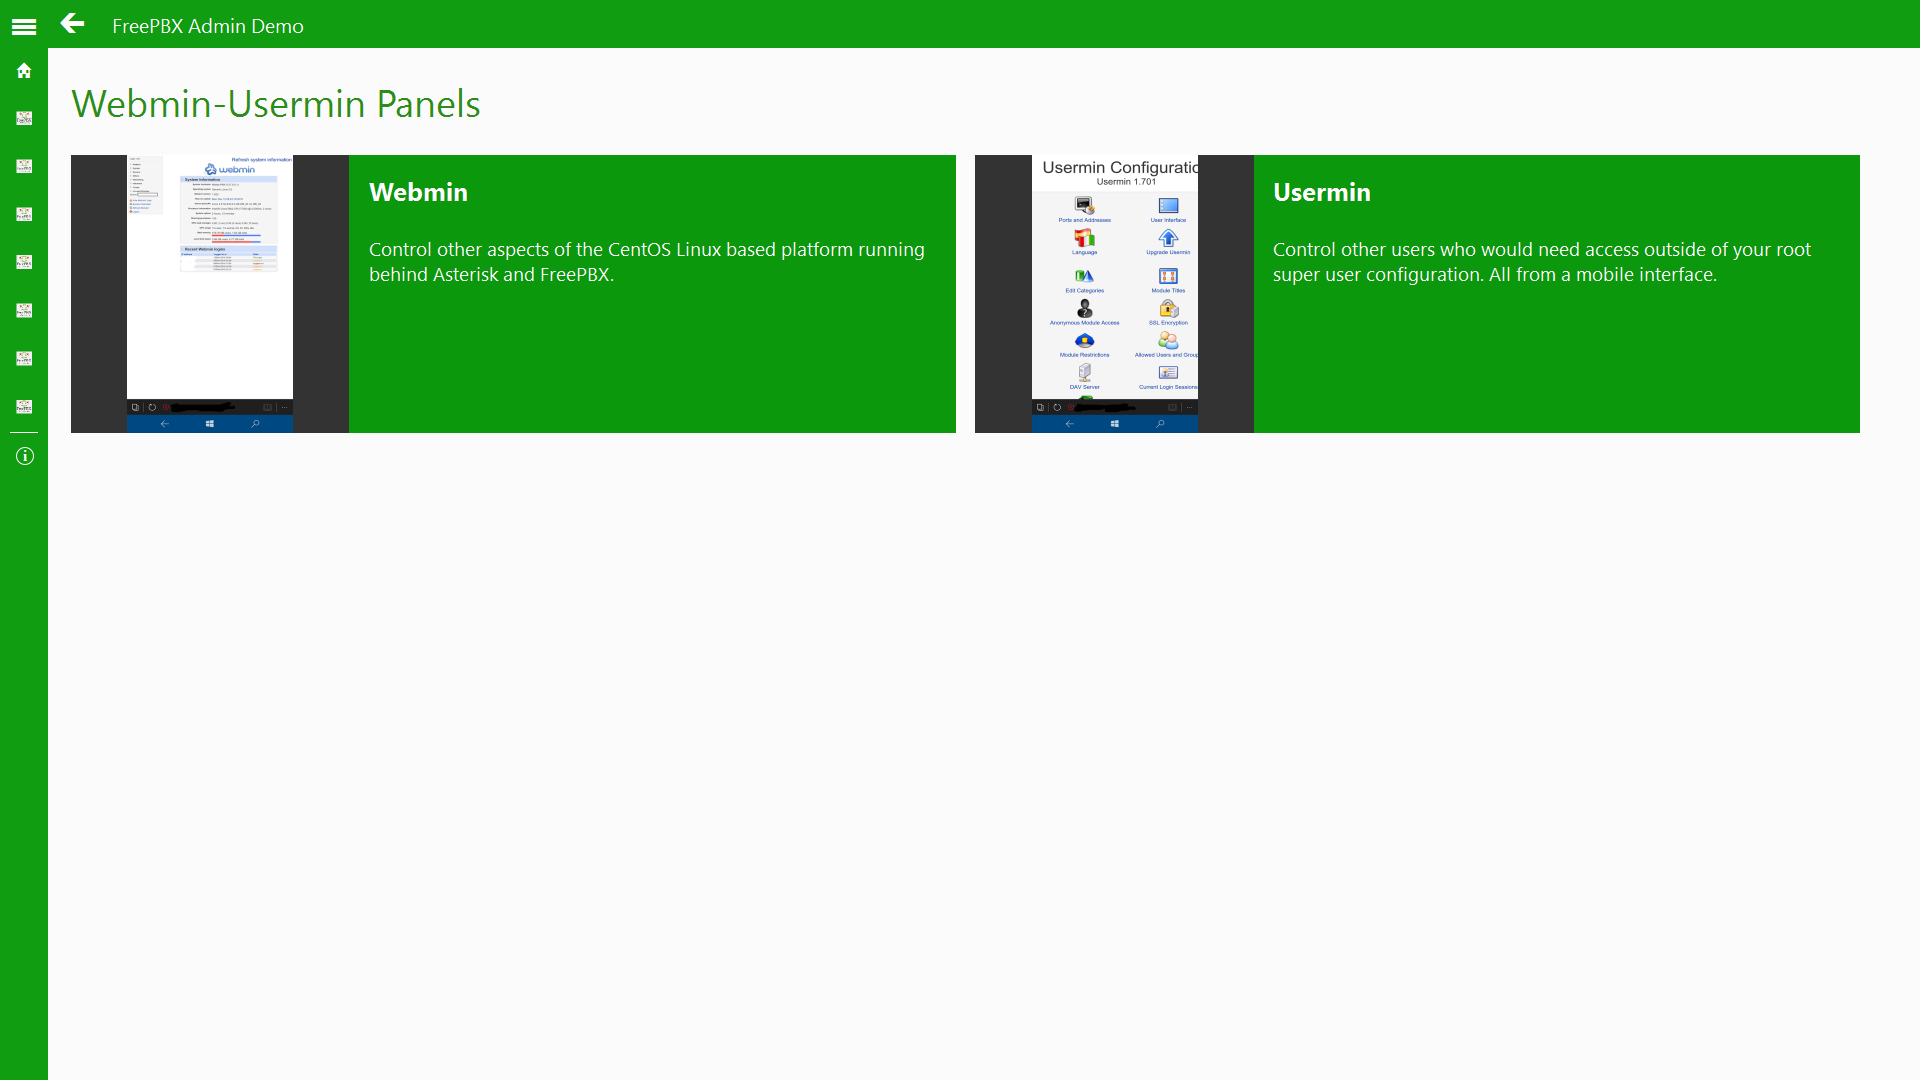This screenshot has height=1080, width=1920.
Task: Open the Webmin panel
Action: click(x=652, y=293)
